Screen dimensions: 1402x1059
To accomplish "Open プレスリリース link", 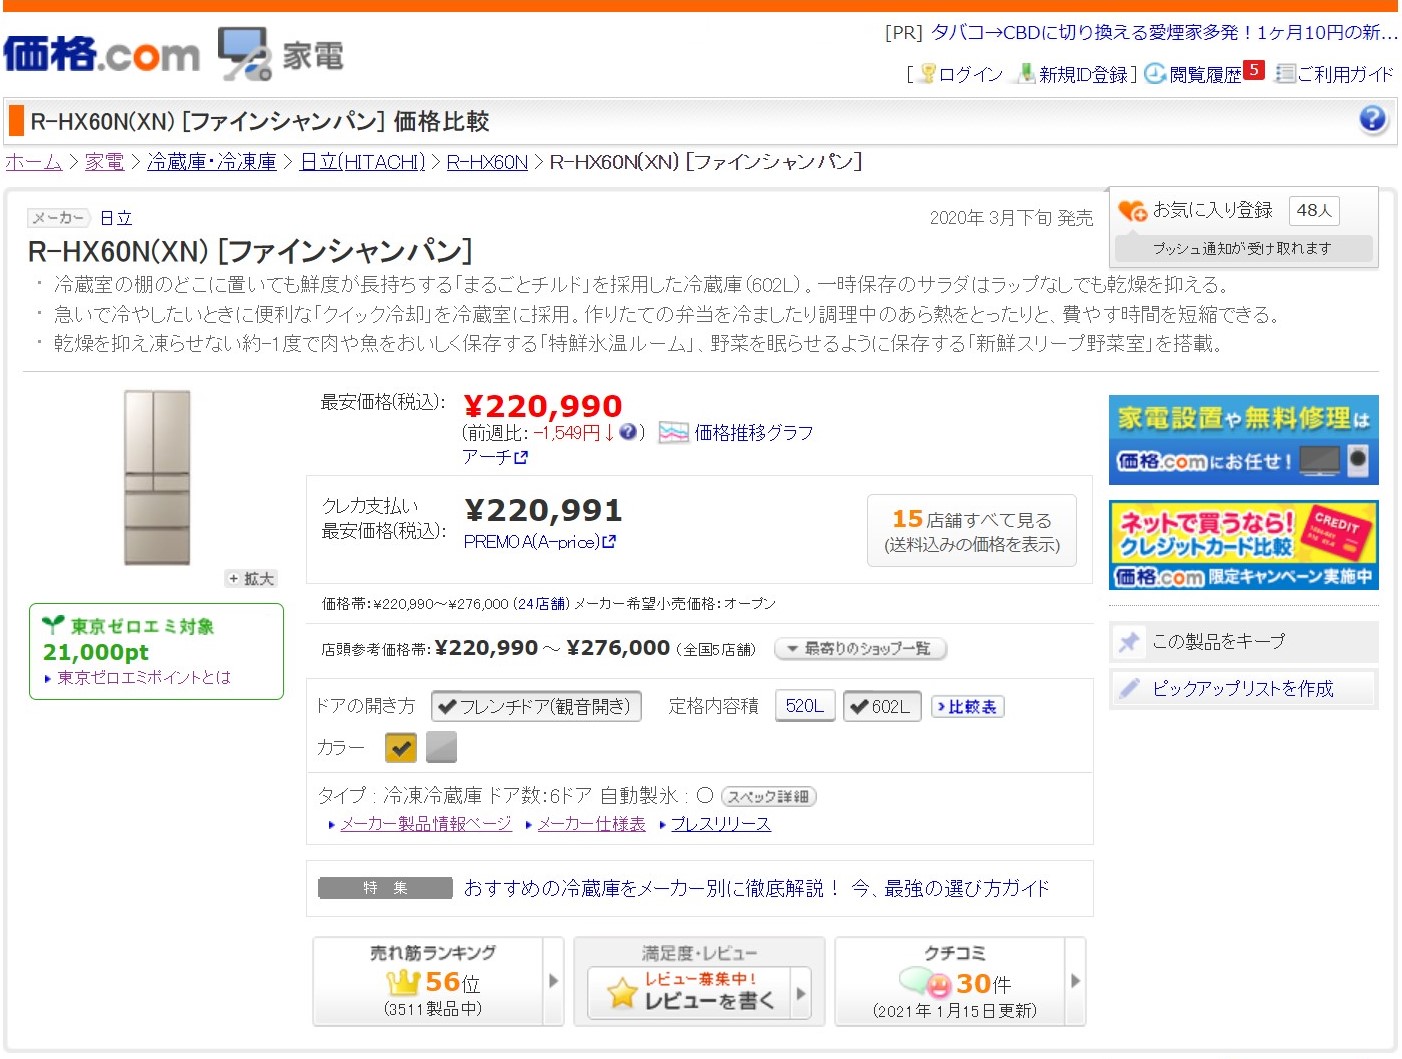I will coord(721,824).
